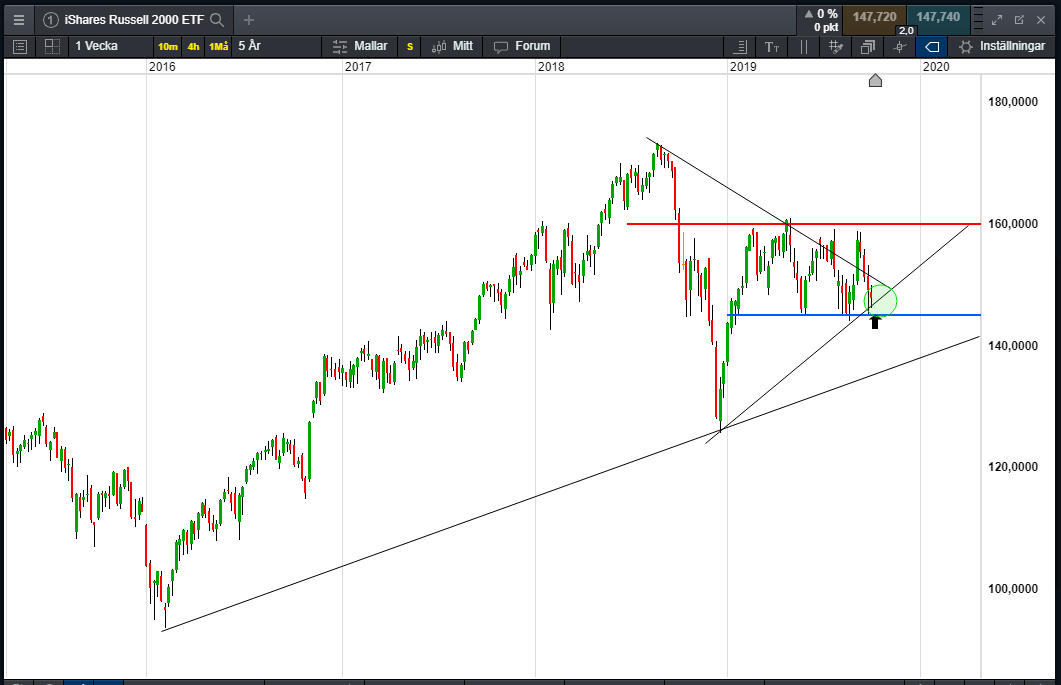This screenshot has width=1061, height=685.
Task: Click the 160,0000 price axis label
Action: [x=1012, y=223]
